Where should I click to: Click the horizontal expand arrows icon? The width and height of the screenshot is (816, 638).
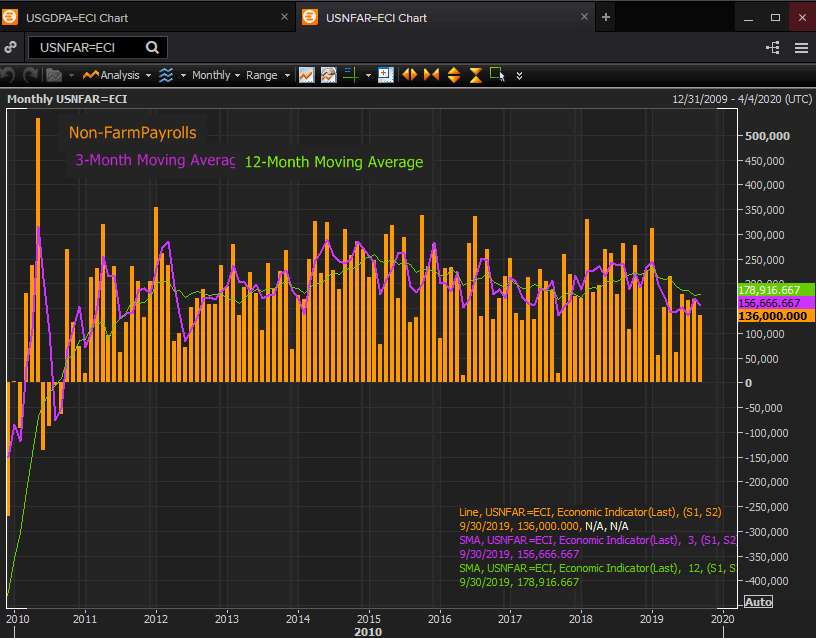pos(409,75)
